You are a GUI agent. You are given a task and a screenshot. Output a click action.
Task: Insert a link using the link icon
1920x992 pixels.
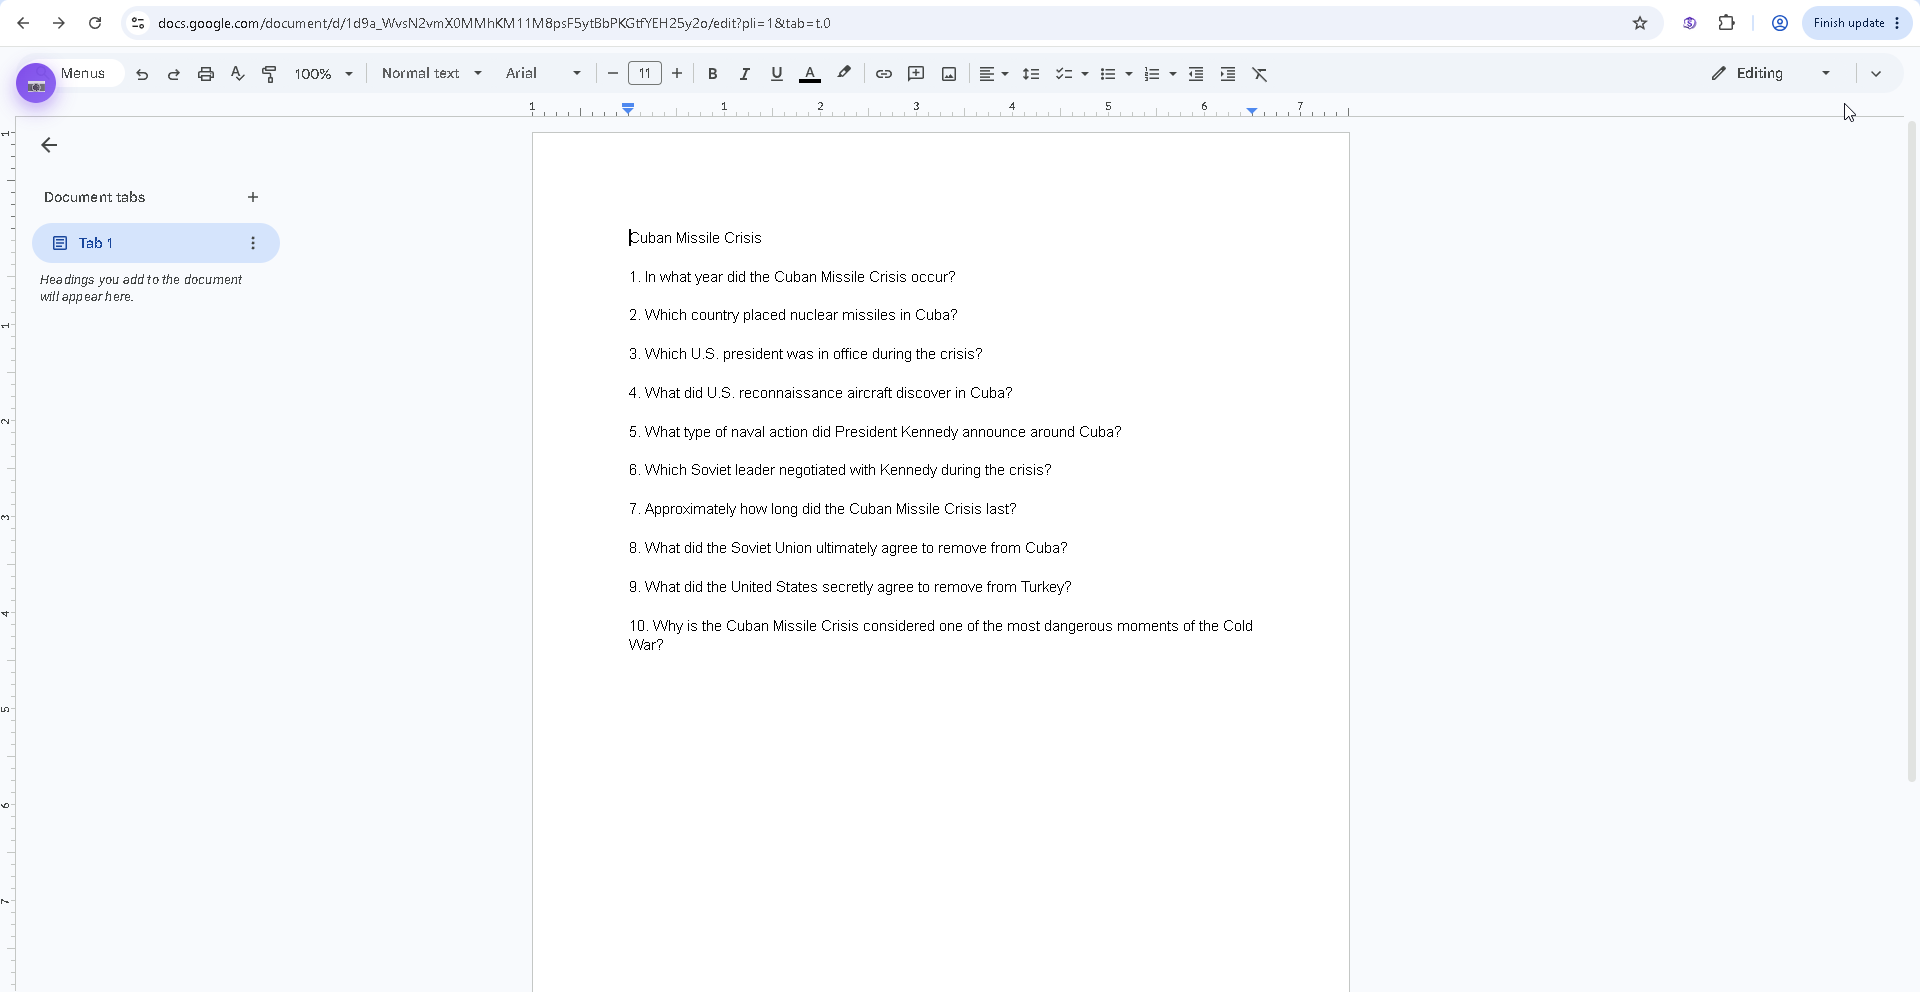[x=884, y=74]
